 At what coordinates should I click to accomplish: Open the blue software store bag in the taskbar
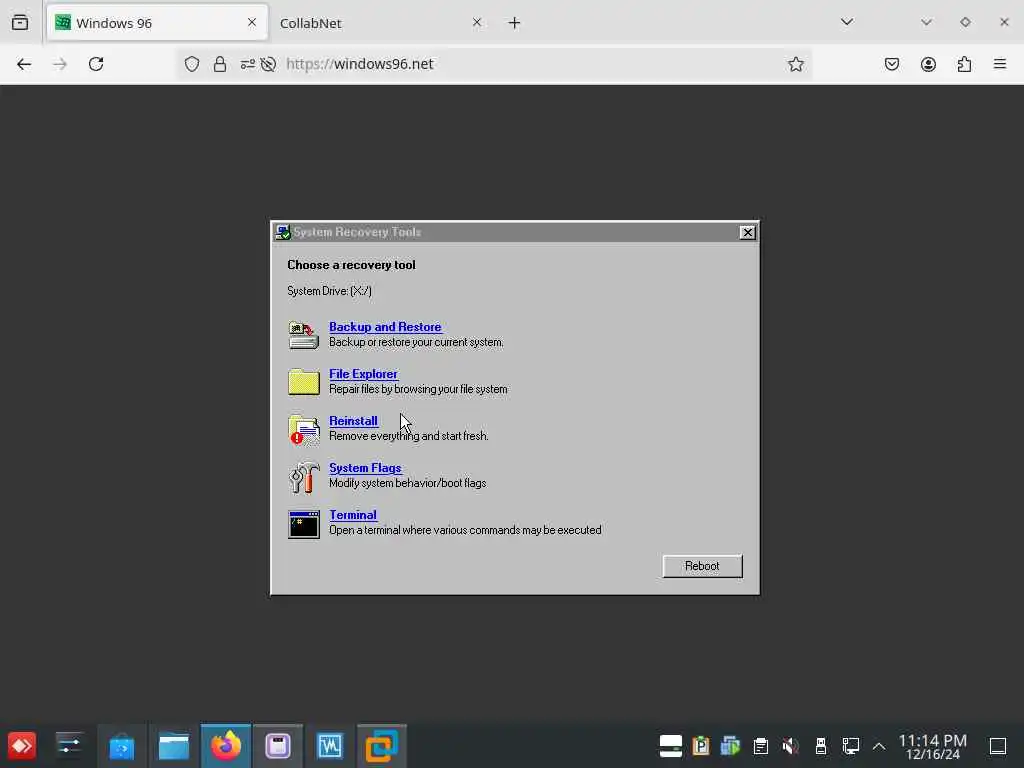click(x=121, y=746)
